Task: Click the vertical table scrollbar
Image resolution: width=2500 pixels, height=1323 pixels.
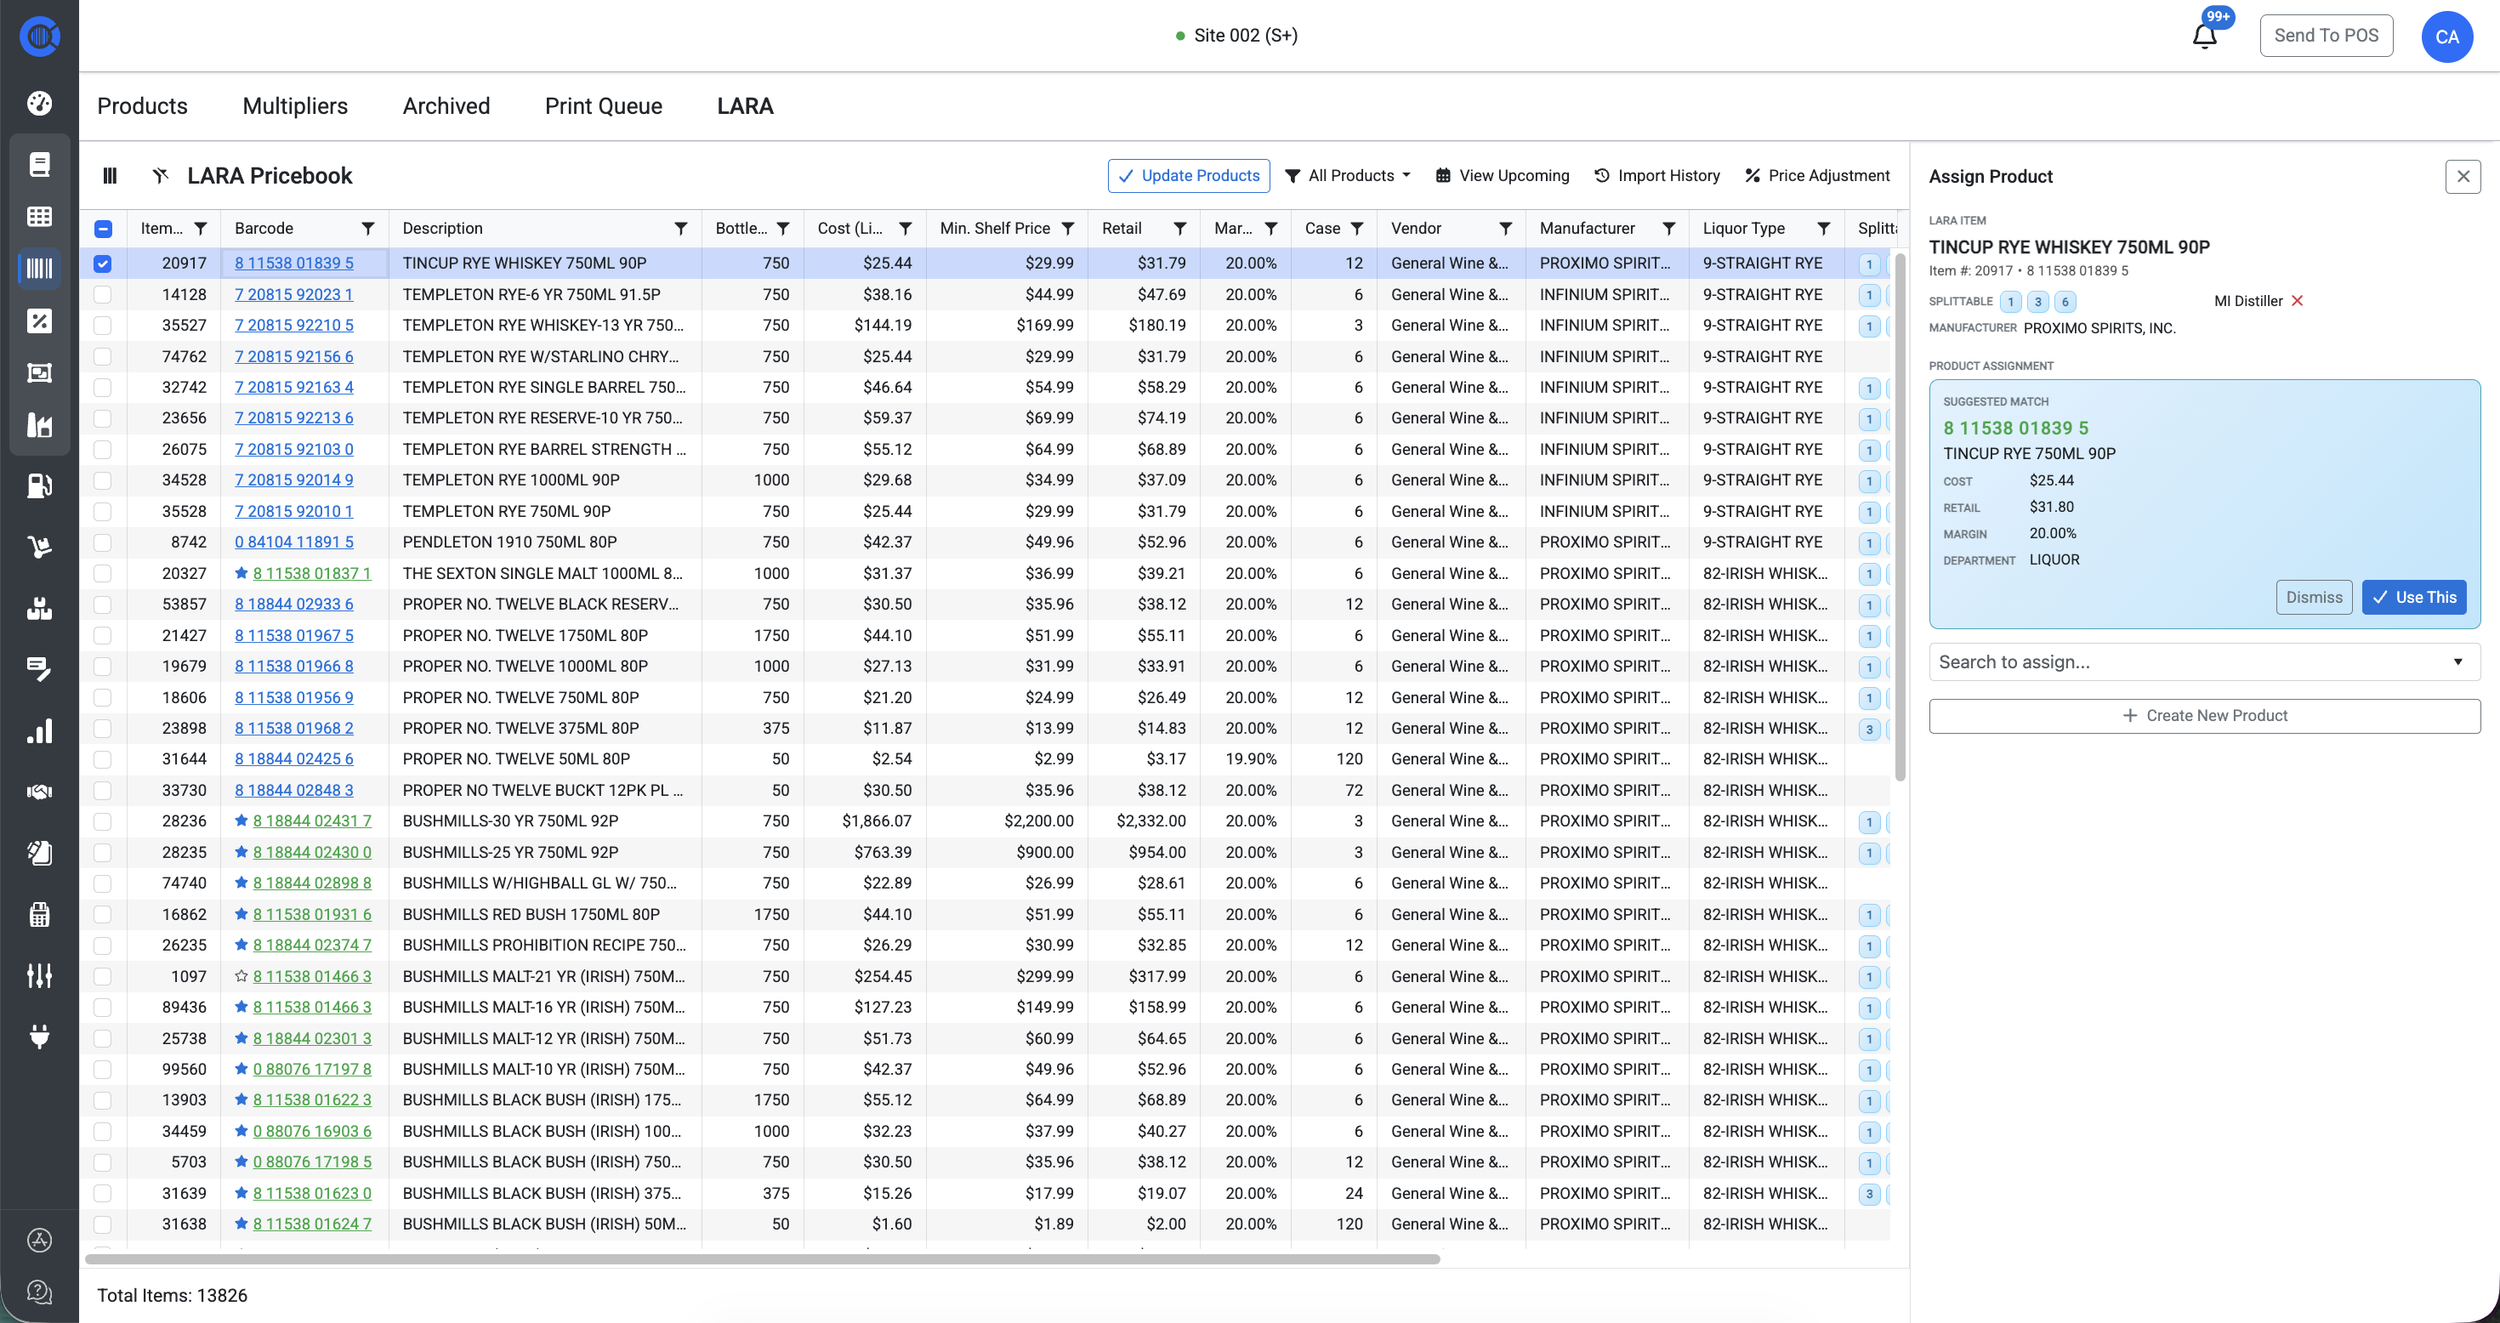Action: (1900, 517)
